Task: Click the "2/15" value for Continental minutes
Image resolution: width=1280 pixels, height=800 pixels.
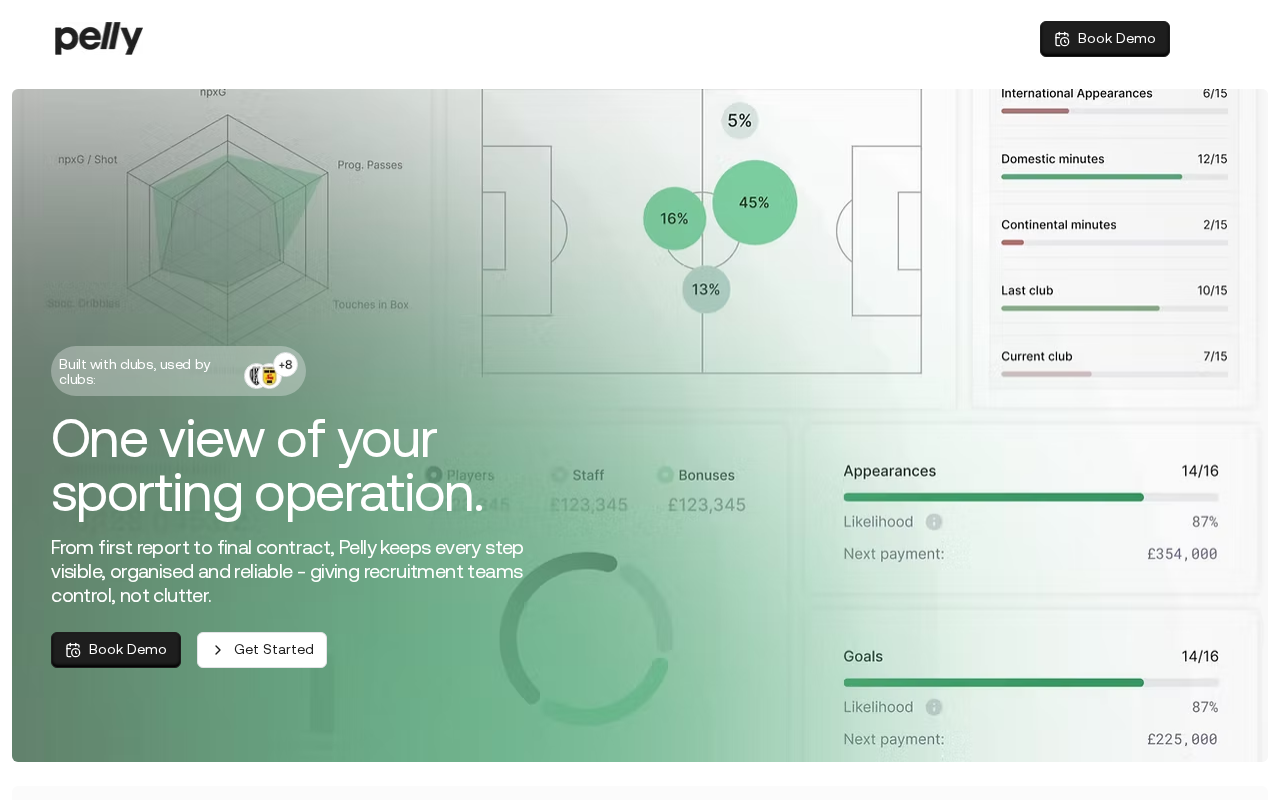Action: [1215, 225]
